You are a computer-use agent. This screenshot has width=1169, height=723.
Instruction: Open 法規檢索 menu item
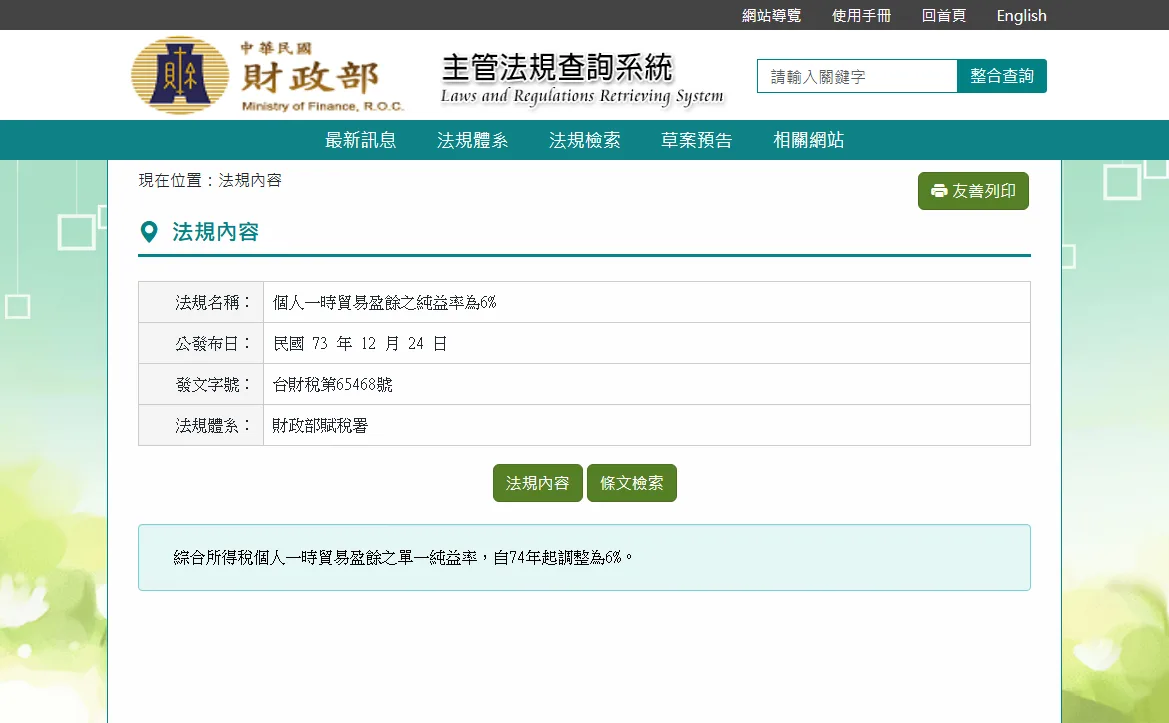point(584,140)
